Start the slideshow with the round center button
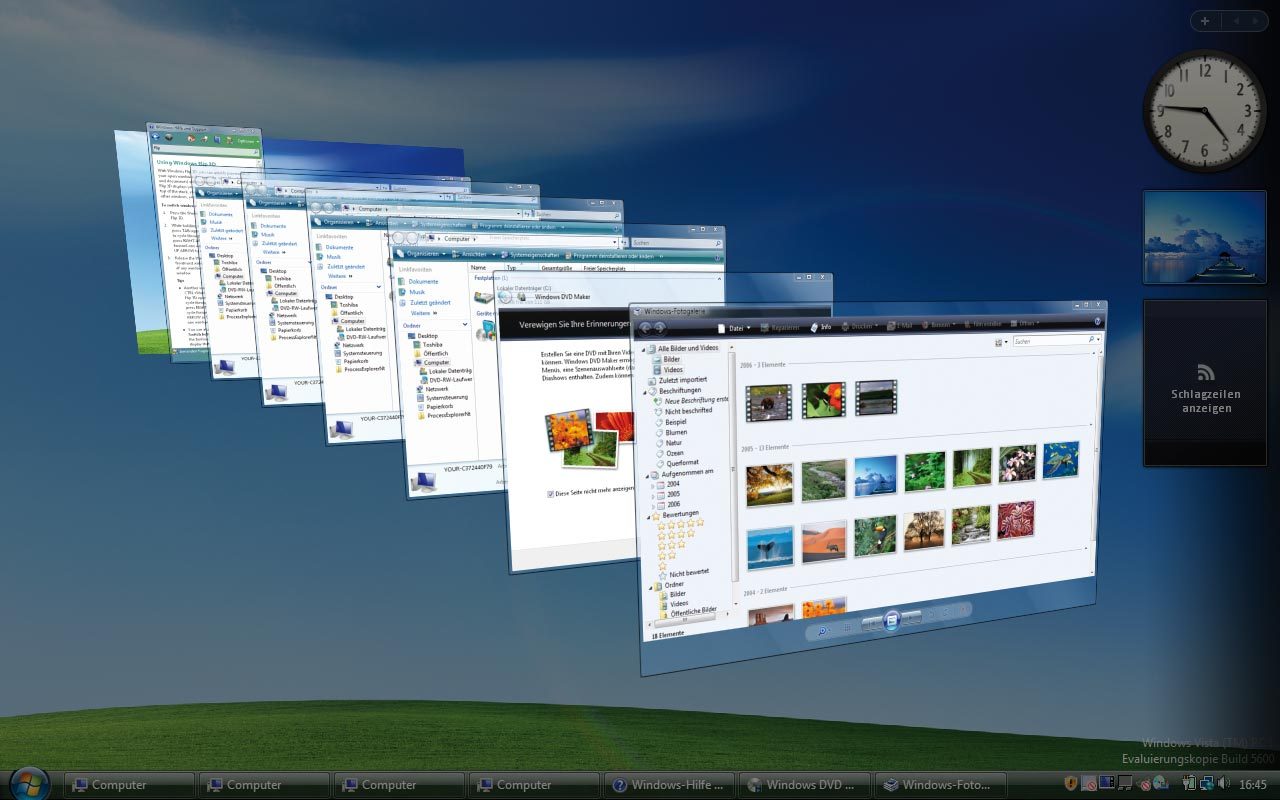 (x=892, y=619)
